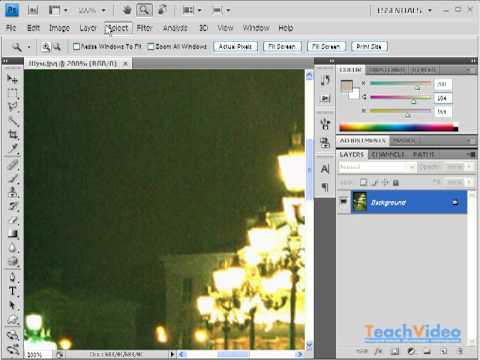The width and height of the screenshot is (480, 360).
Task: Open the Image menu
Action: 59,28
